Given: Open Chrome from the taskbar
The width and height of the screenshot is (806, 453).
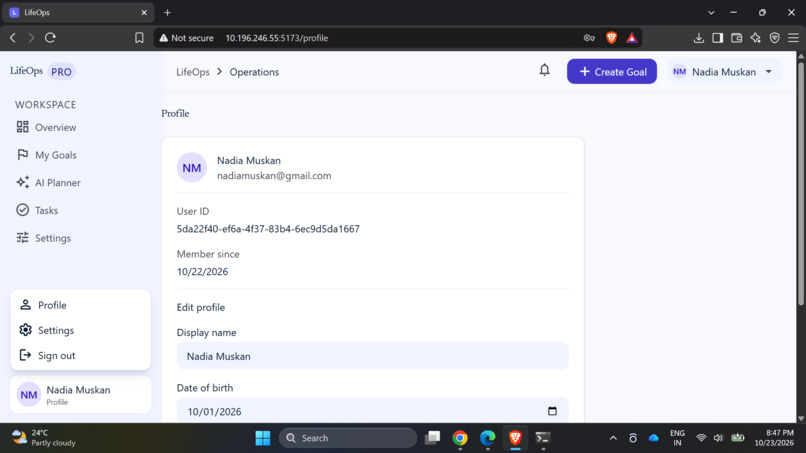Looking at the screenshot, I should (x=460, y=438).
